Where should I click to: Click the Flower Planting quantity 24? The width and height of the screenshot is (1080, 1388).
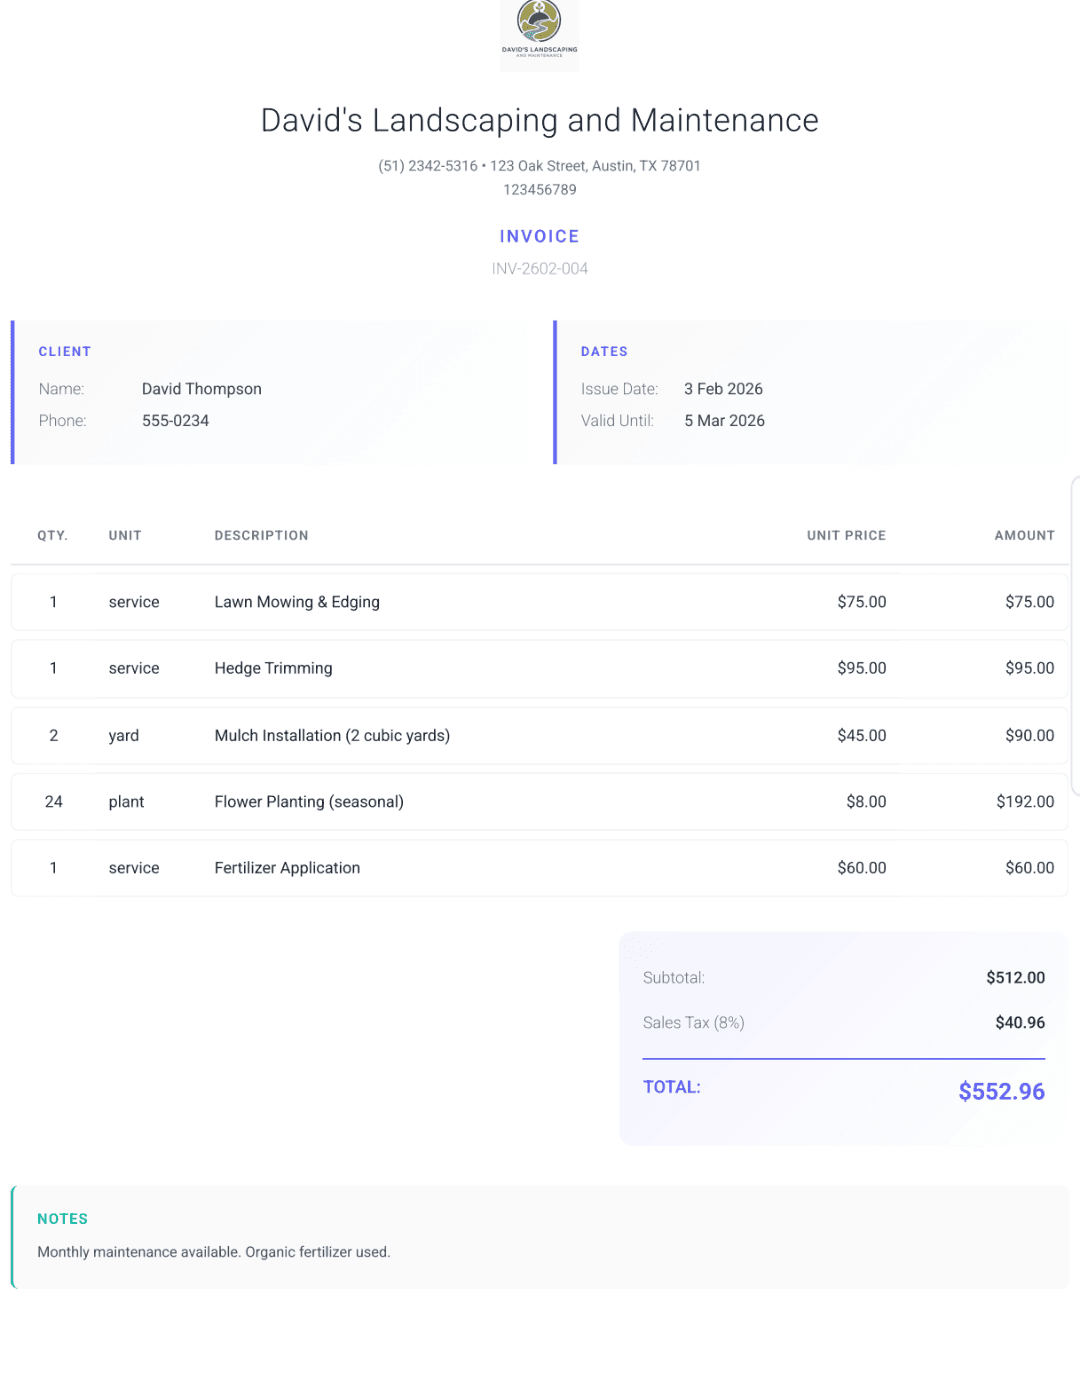pos(54,802)
